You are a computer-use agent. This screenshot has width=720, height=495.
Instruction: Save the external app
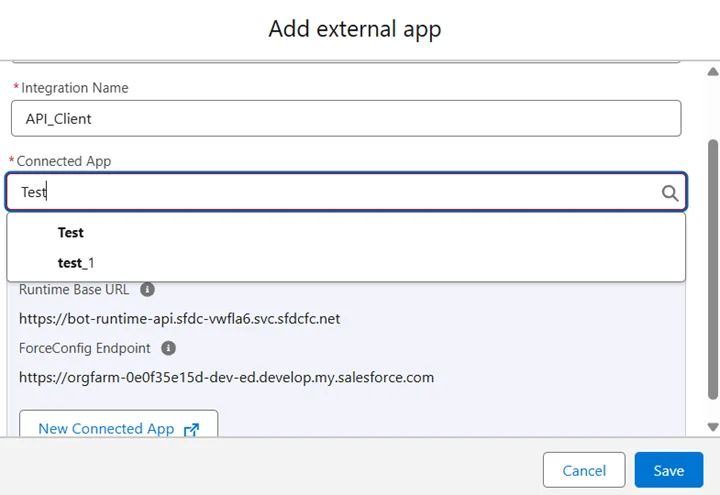tap(668, 470)
